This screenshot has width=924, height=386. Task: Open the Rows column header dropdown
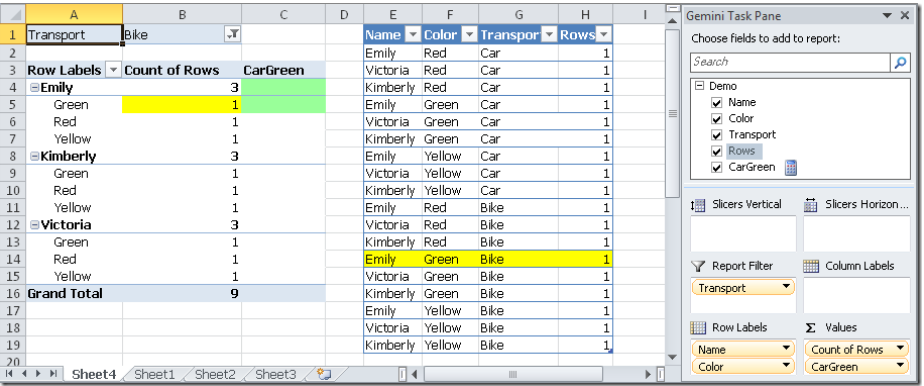(x=604, y=35)
